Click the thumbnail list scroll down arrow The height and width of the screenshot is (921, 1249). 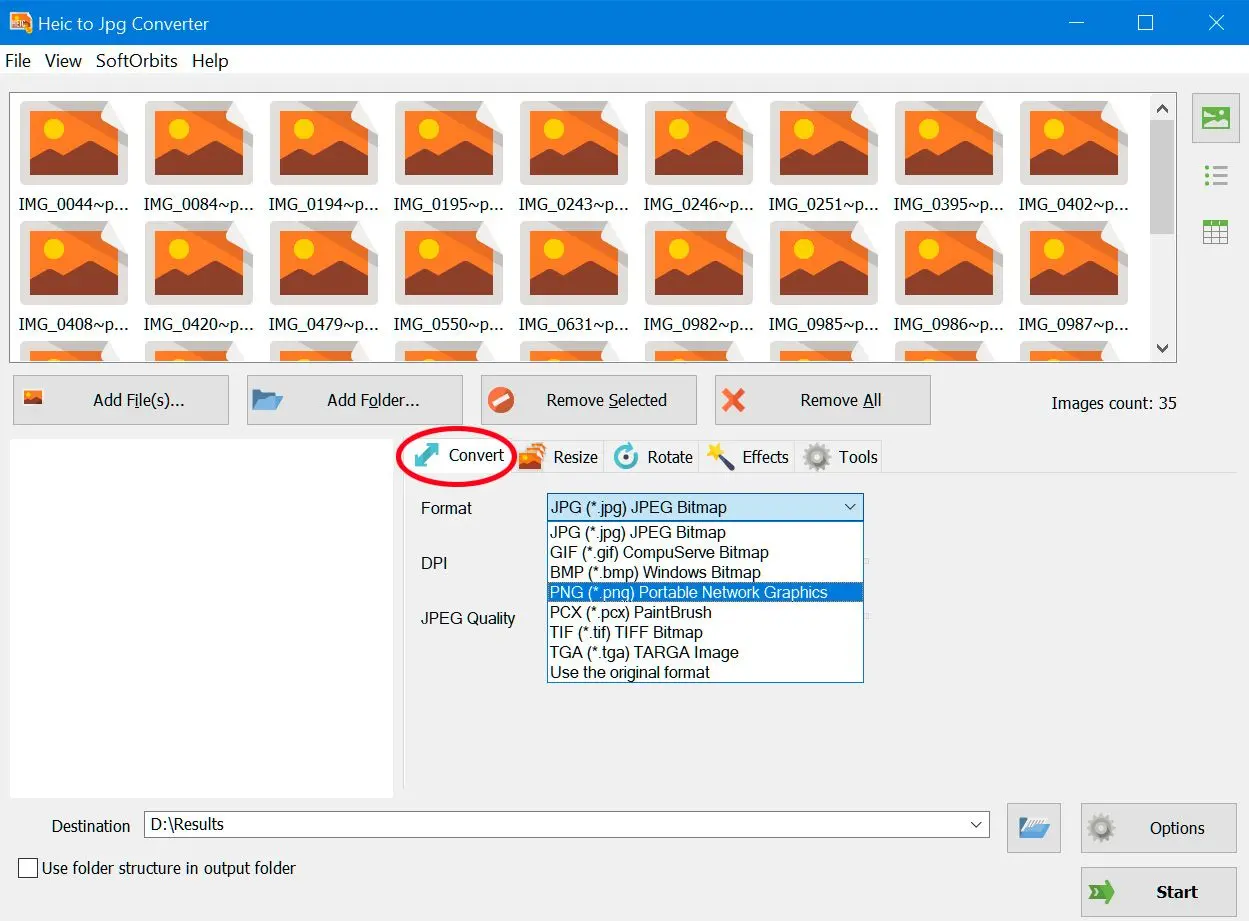click(x=1162, y=348)
